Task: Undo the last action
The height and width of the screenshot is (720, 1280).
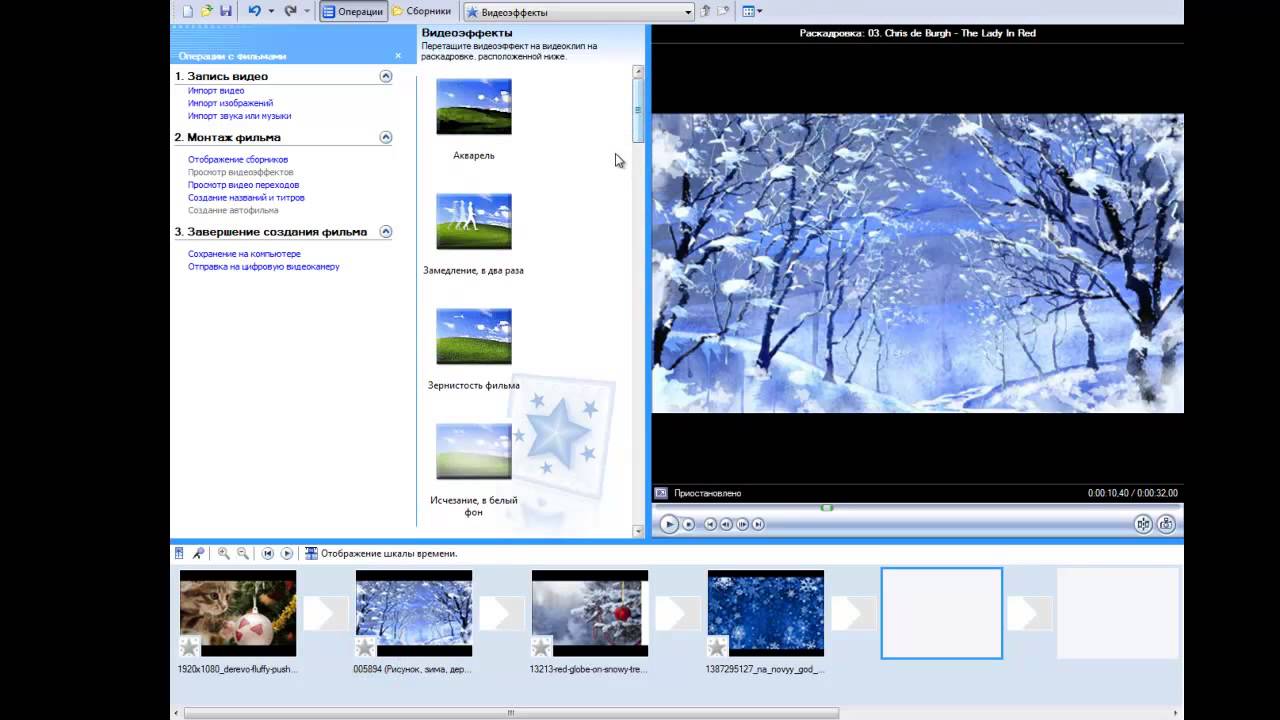Action: coord(254,11)
